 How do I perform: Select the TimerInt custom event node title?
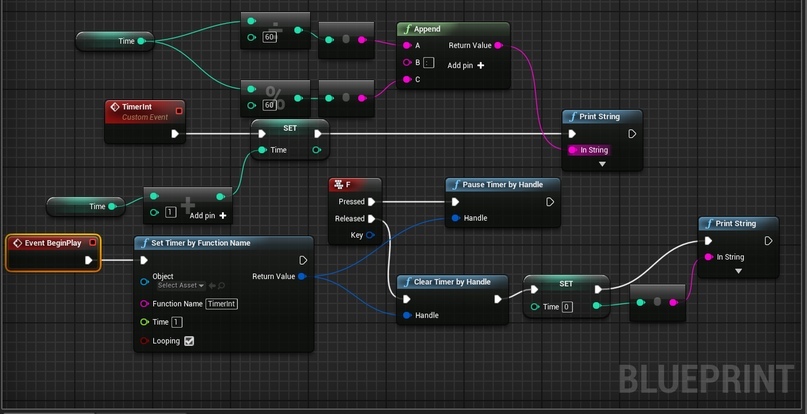[137, 107]
